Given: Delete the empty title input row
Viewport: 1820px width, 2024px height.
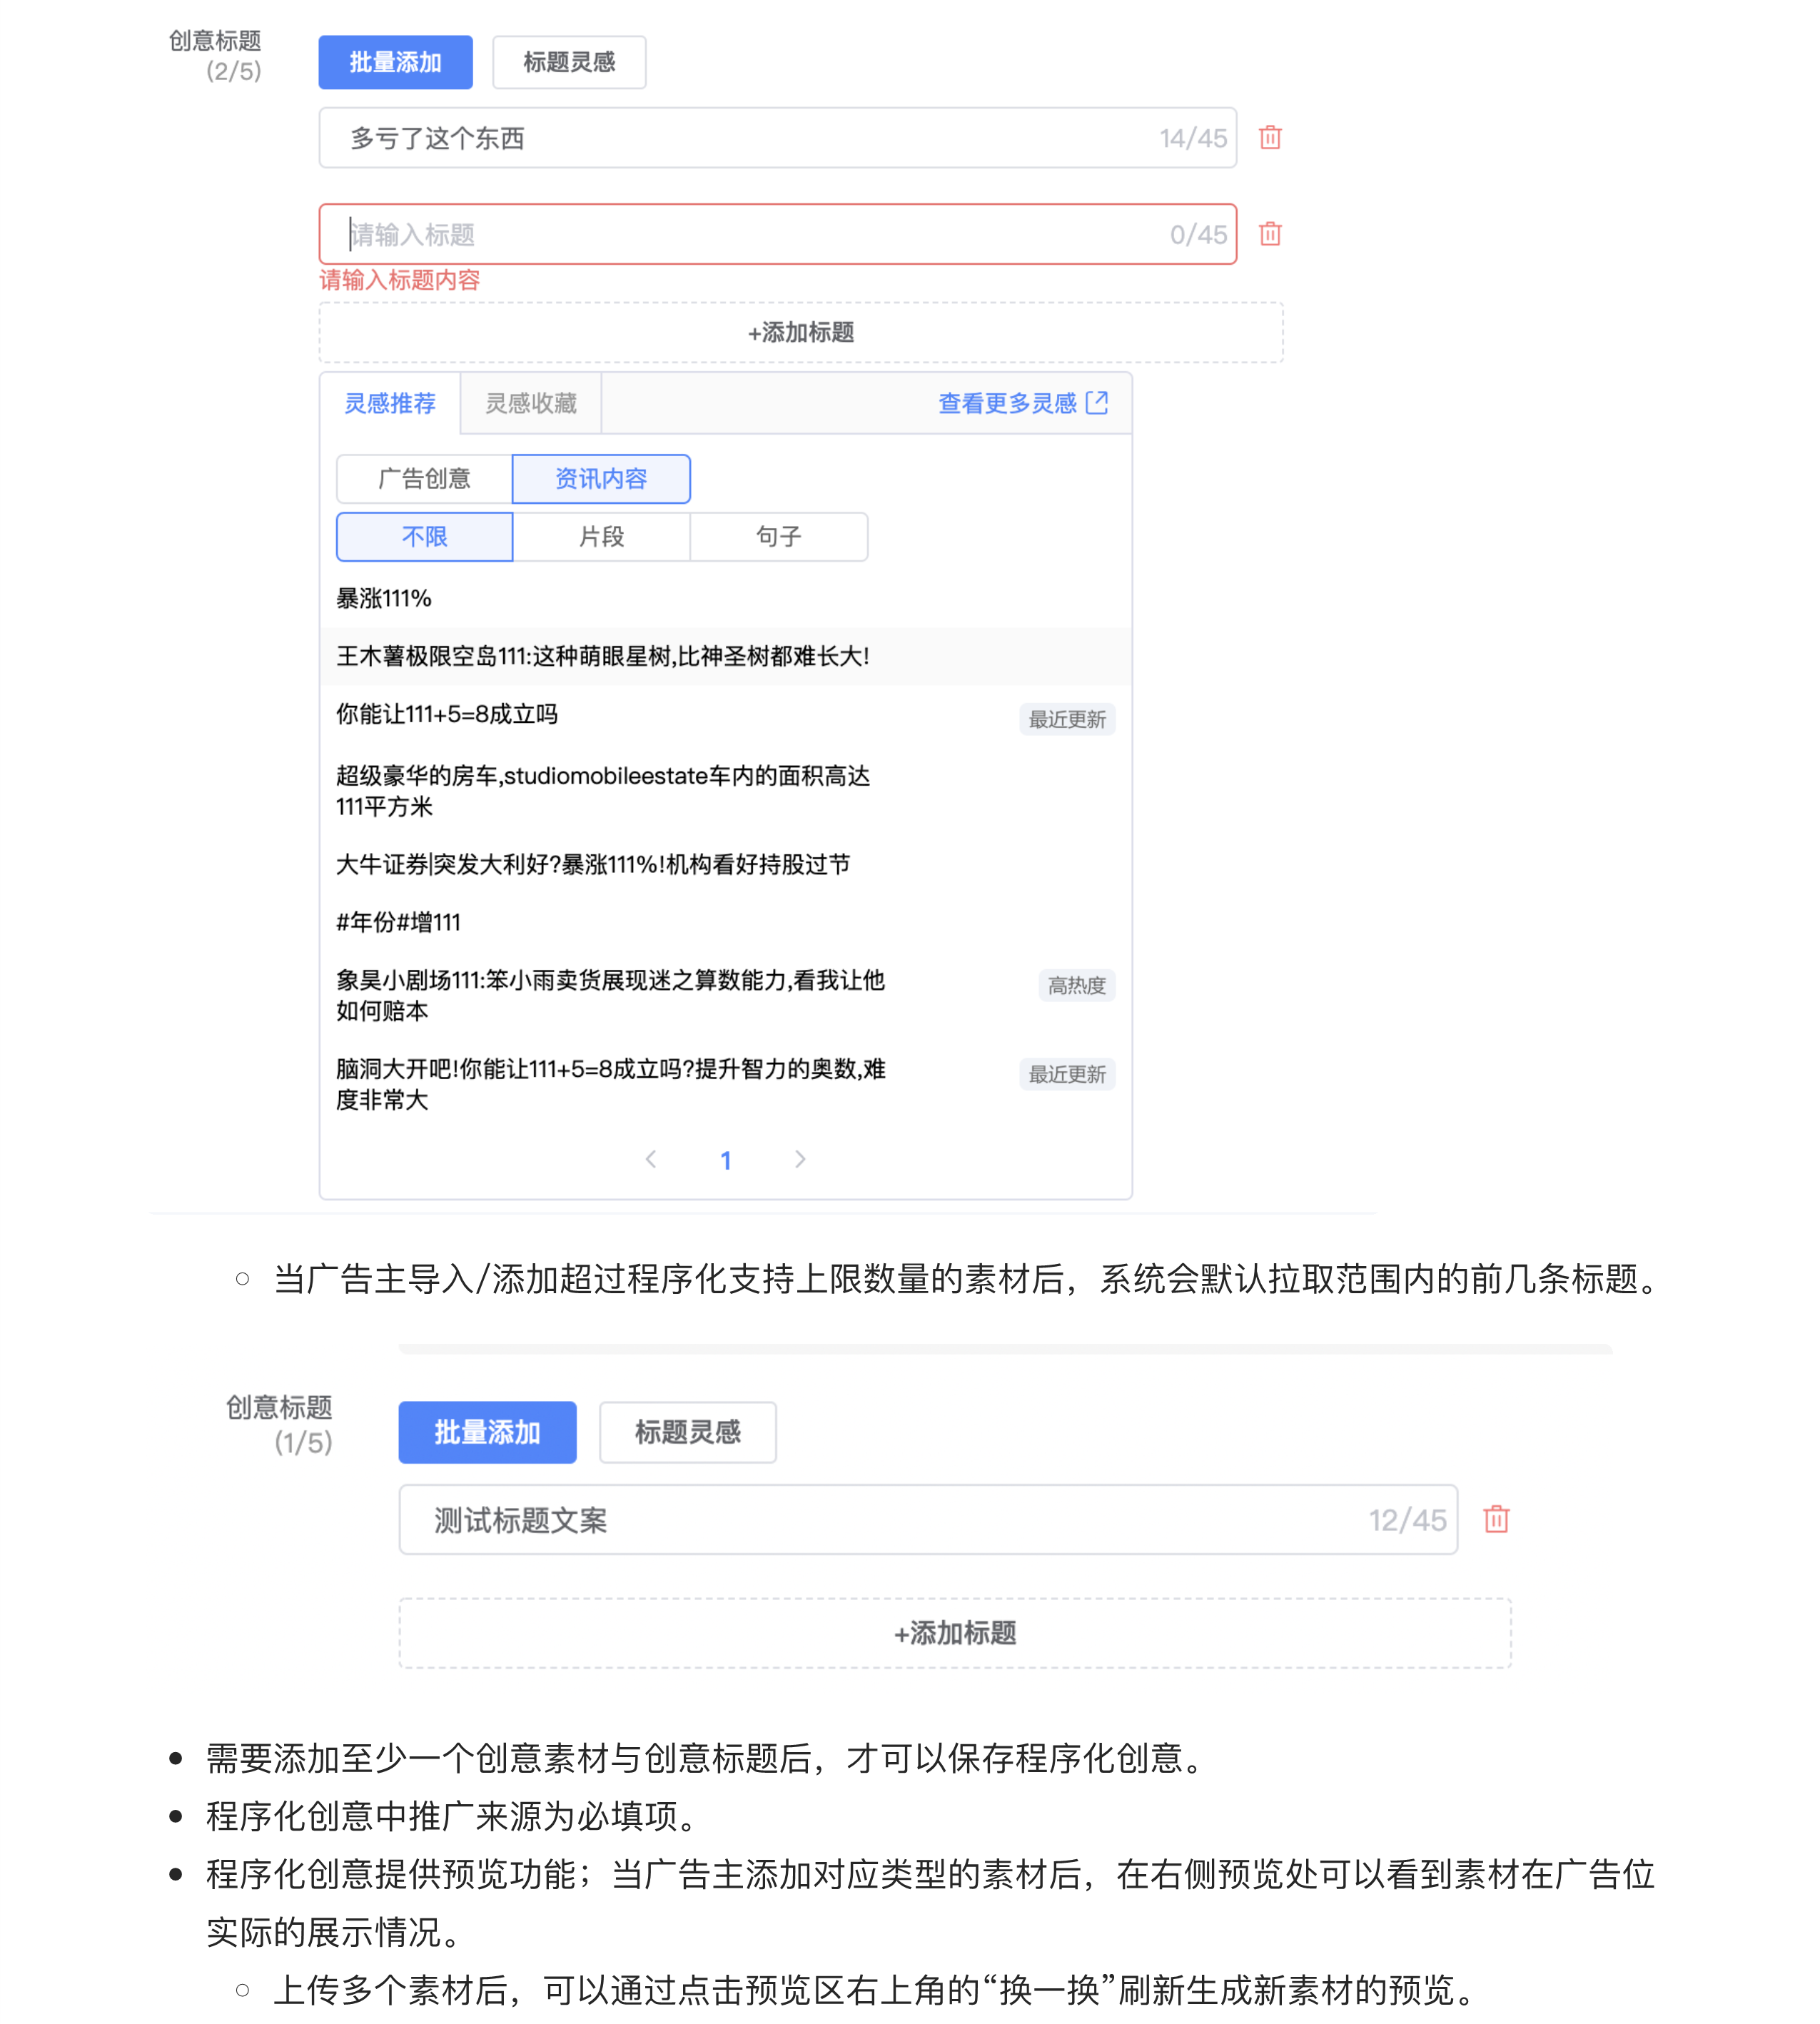Looking at the screenshot, I should pyautogui.click(x=1270, y=234).
